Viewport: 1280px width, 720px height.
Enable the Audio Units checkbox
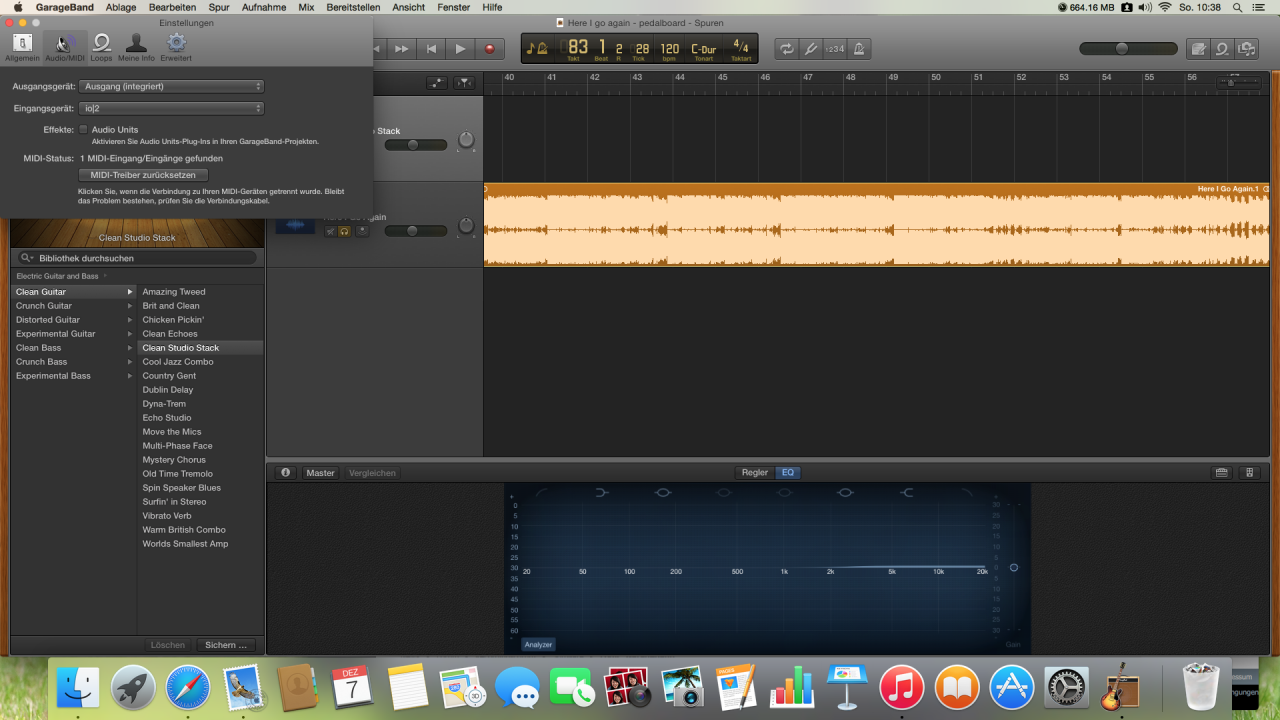[84, 130]
